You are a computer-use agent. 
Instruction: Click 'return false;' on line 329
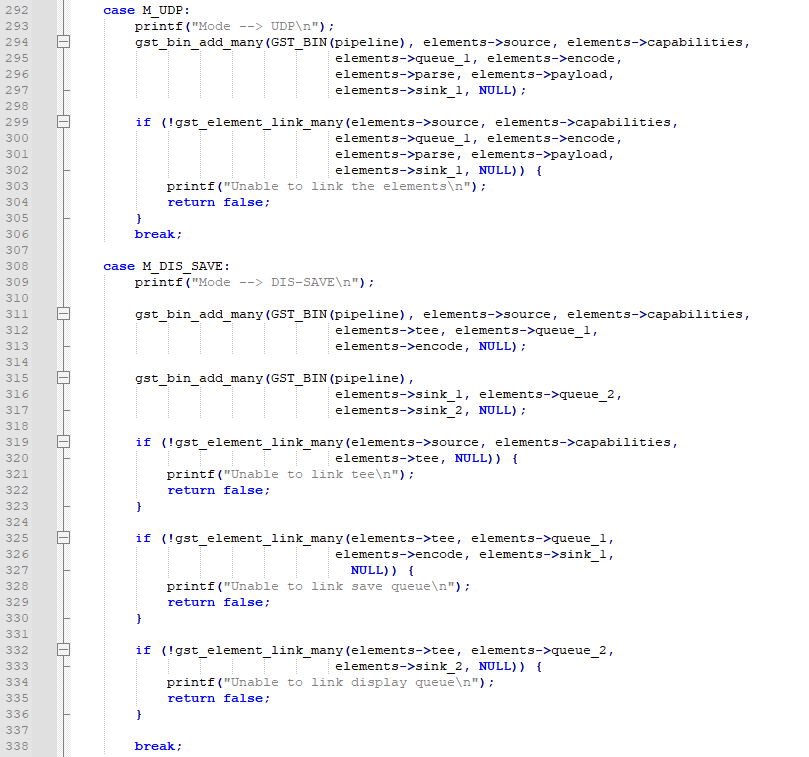[218, 602]
